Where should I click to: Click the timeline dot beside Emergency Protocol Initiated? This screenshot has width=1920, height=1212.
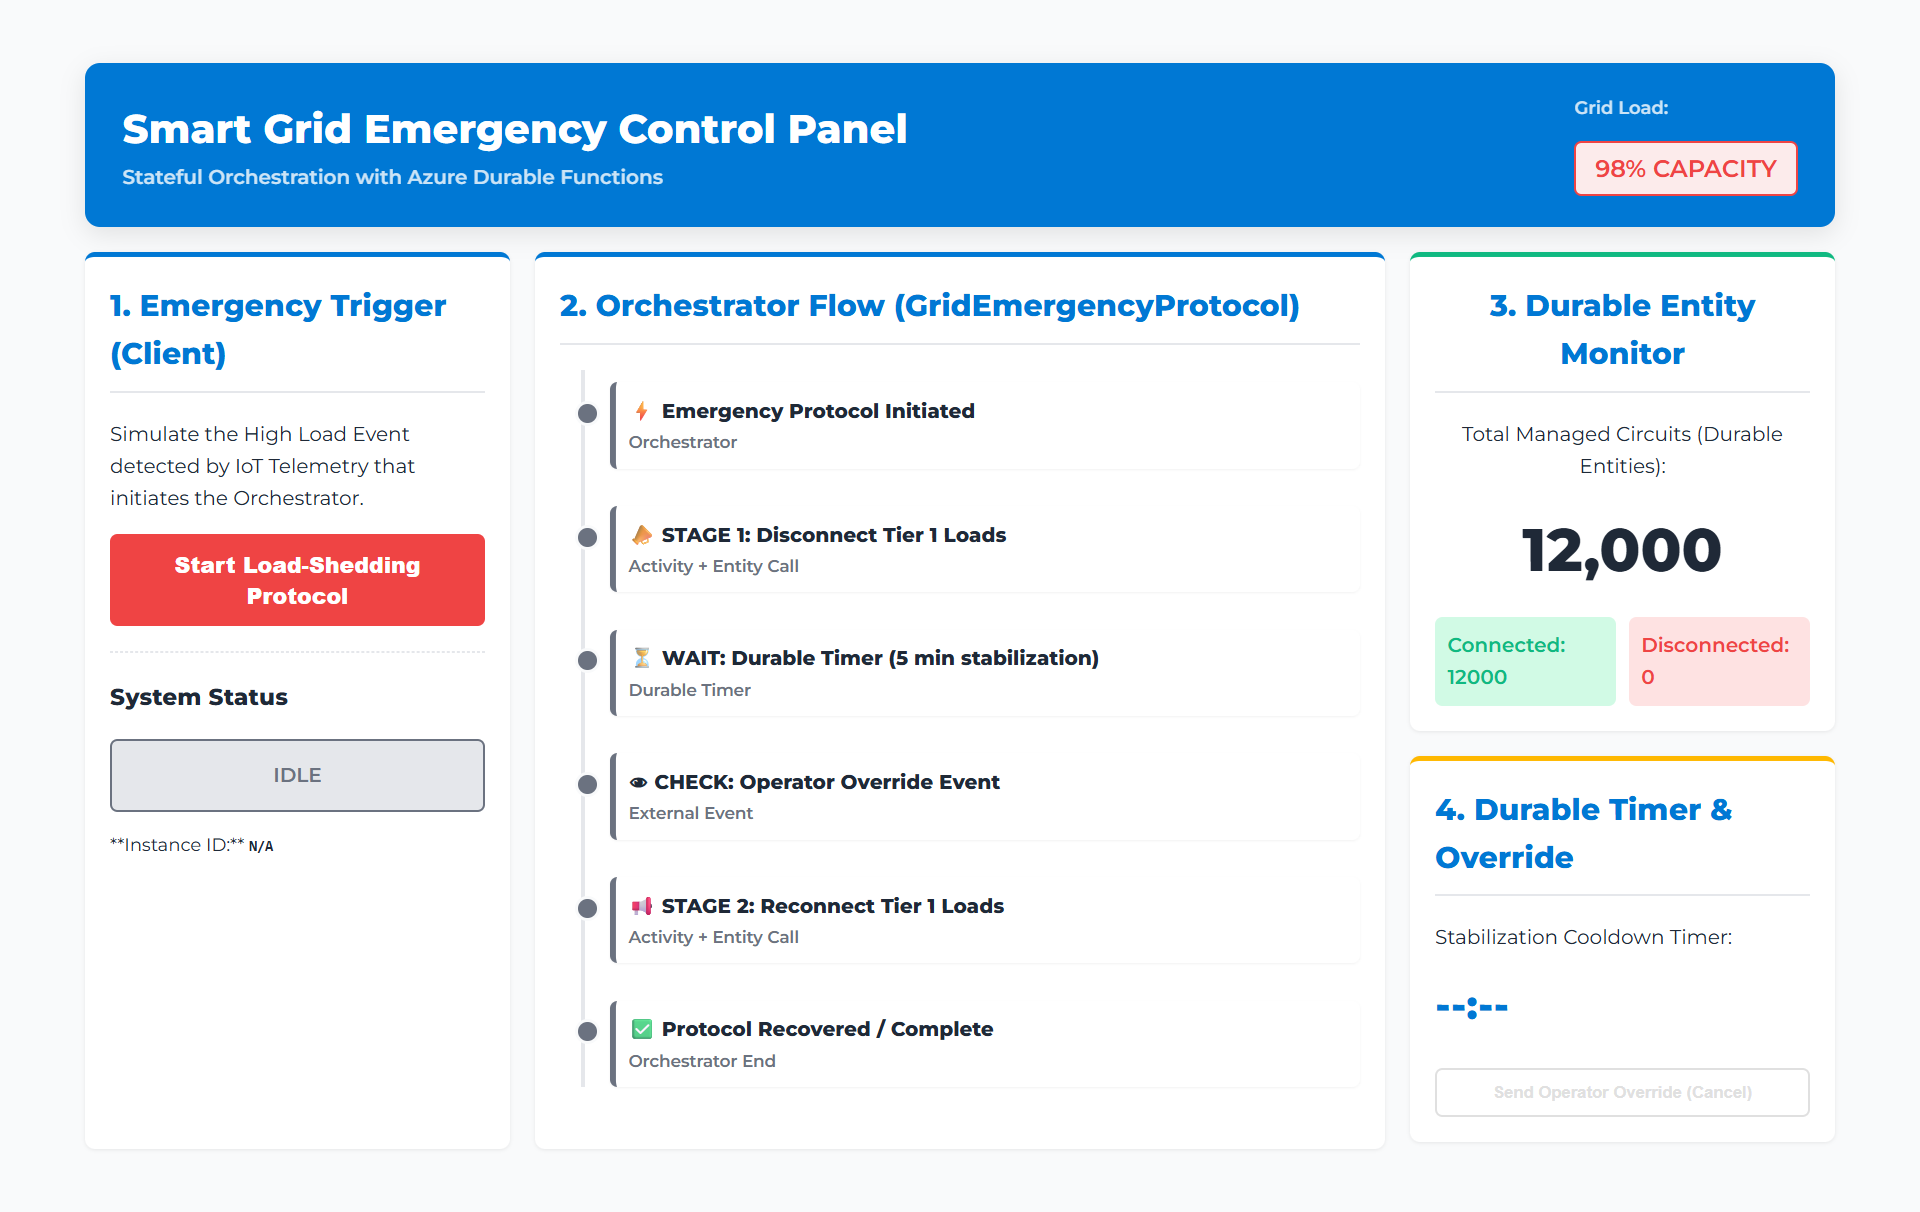coord(588,413)
